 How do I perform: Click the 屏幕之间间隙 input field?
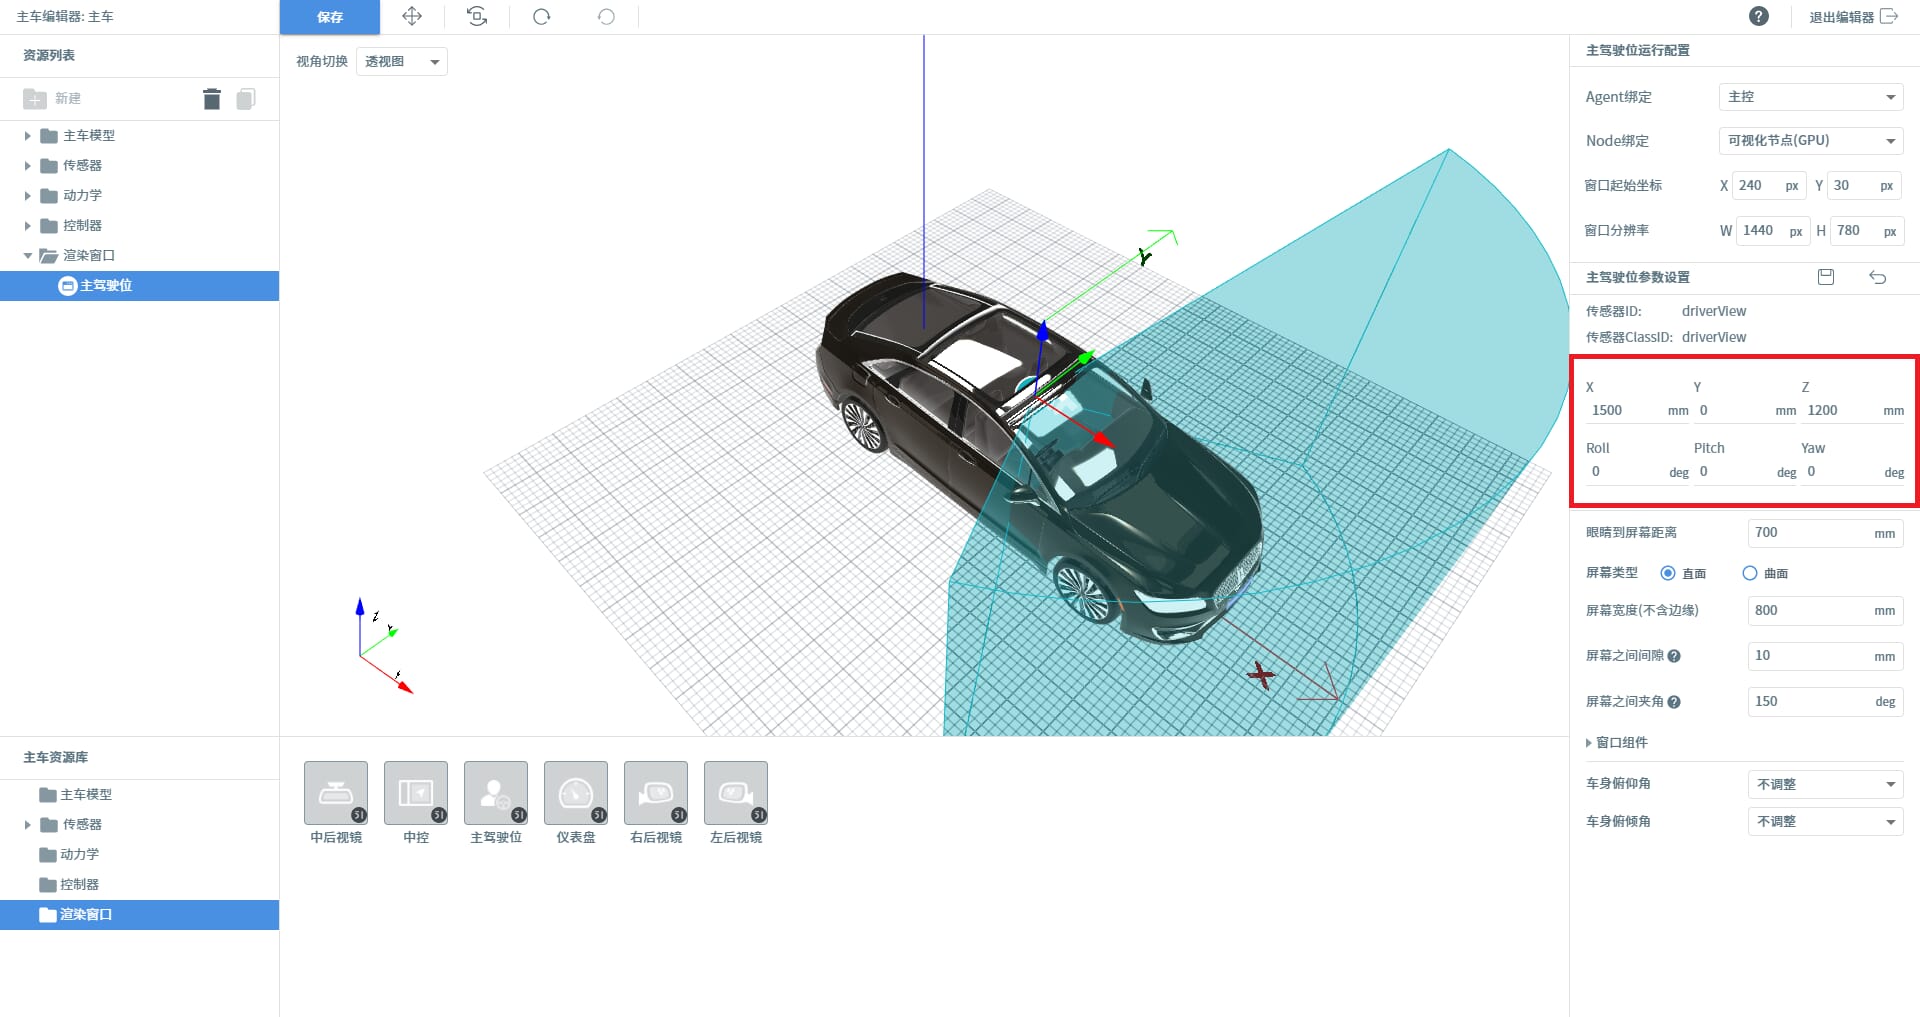tap(1825, 656)
